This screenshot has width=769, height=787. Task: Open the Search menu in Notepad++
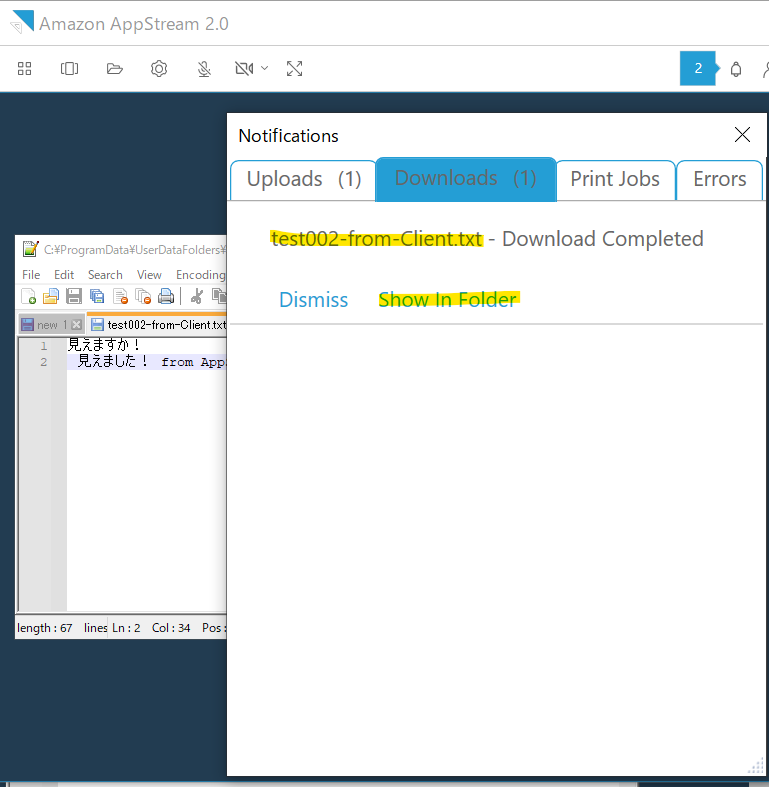click(105, 275)
